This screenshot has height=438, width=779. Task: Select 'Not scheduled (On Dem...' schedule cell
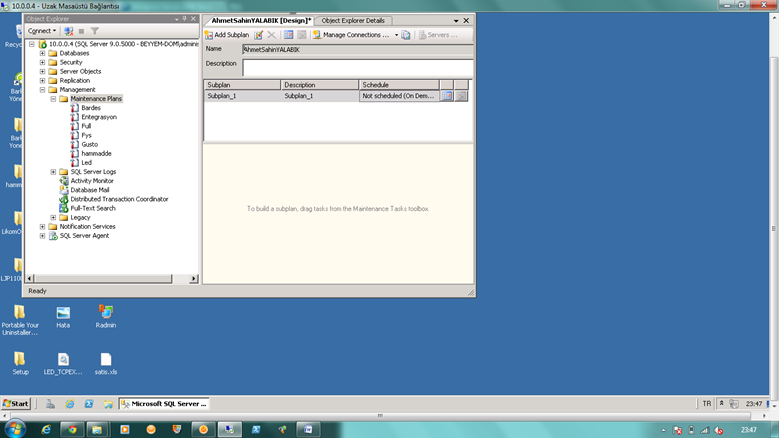[x=399, y=96]
